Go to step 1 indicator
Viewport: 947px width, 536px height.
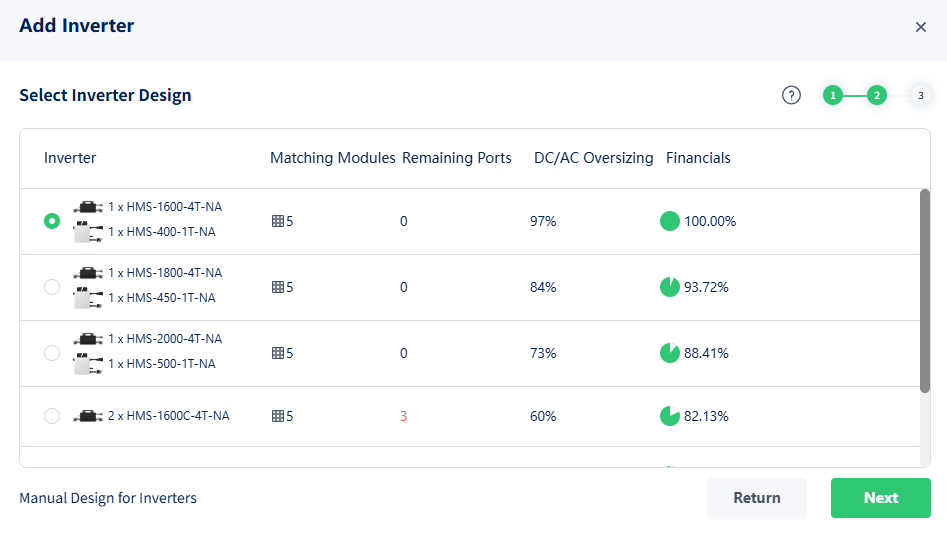point(833,95)
